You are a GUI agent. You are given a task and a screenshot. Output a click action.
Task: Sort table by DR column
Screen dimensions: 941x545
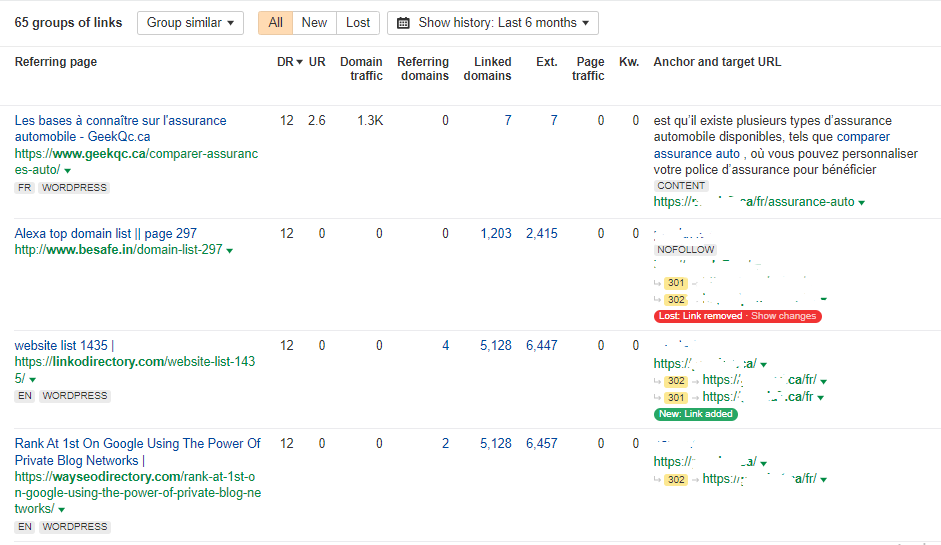coord(289,62)
